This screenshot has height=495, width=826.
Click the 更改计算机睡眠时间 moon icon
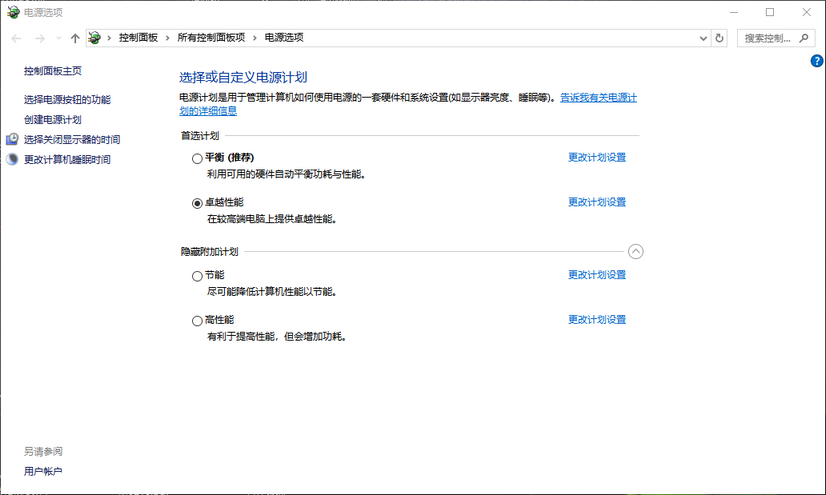[x=12, y=160]
